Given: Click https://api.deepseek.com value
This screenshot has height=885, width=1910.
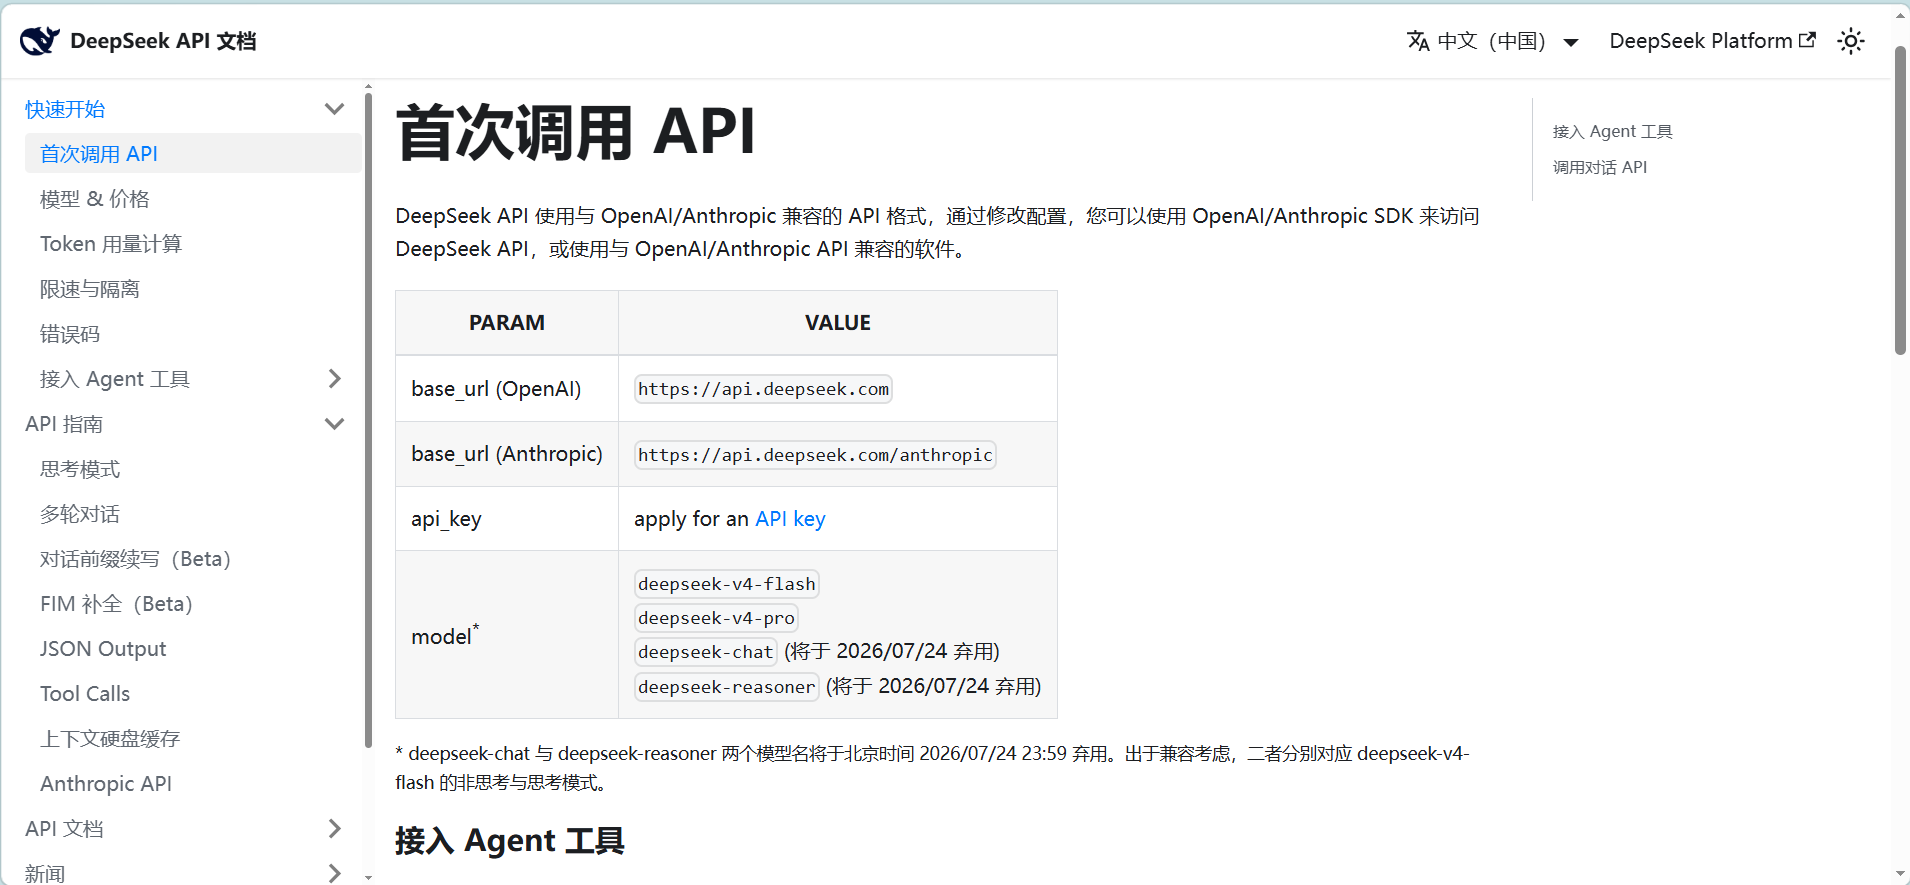Looking at the screenshot, I should [x=763, y=389].
